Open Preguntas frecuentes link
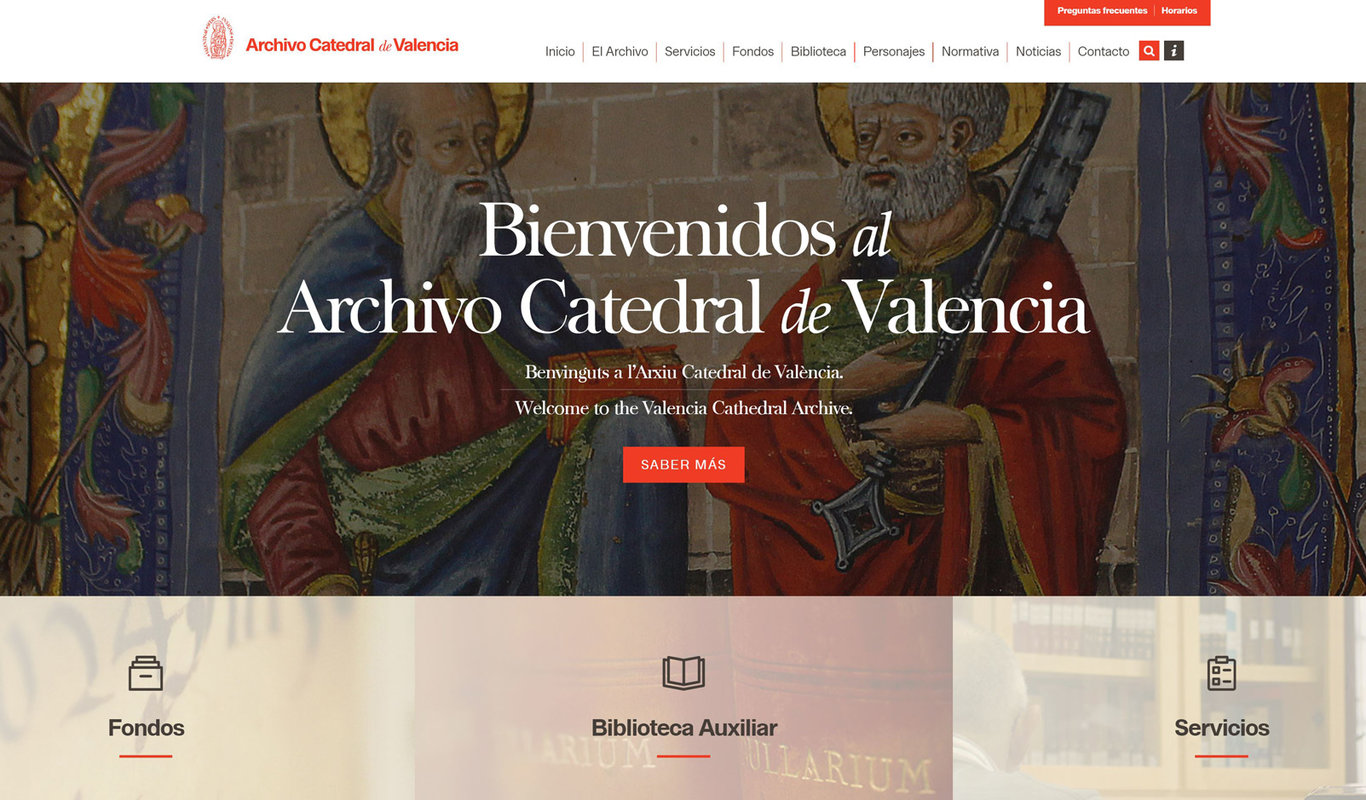 coord(1102,11)
